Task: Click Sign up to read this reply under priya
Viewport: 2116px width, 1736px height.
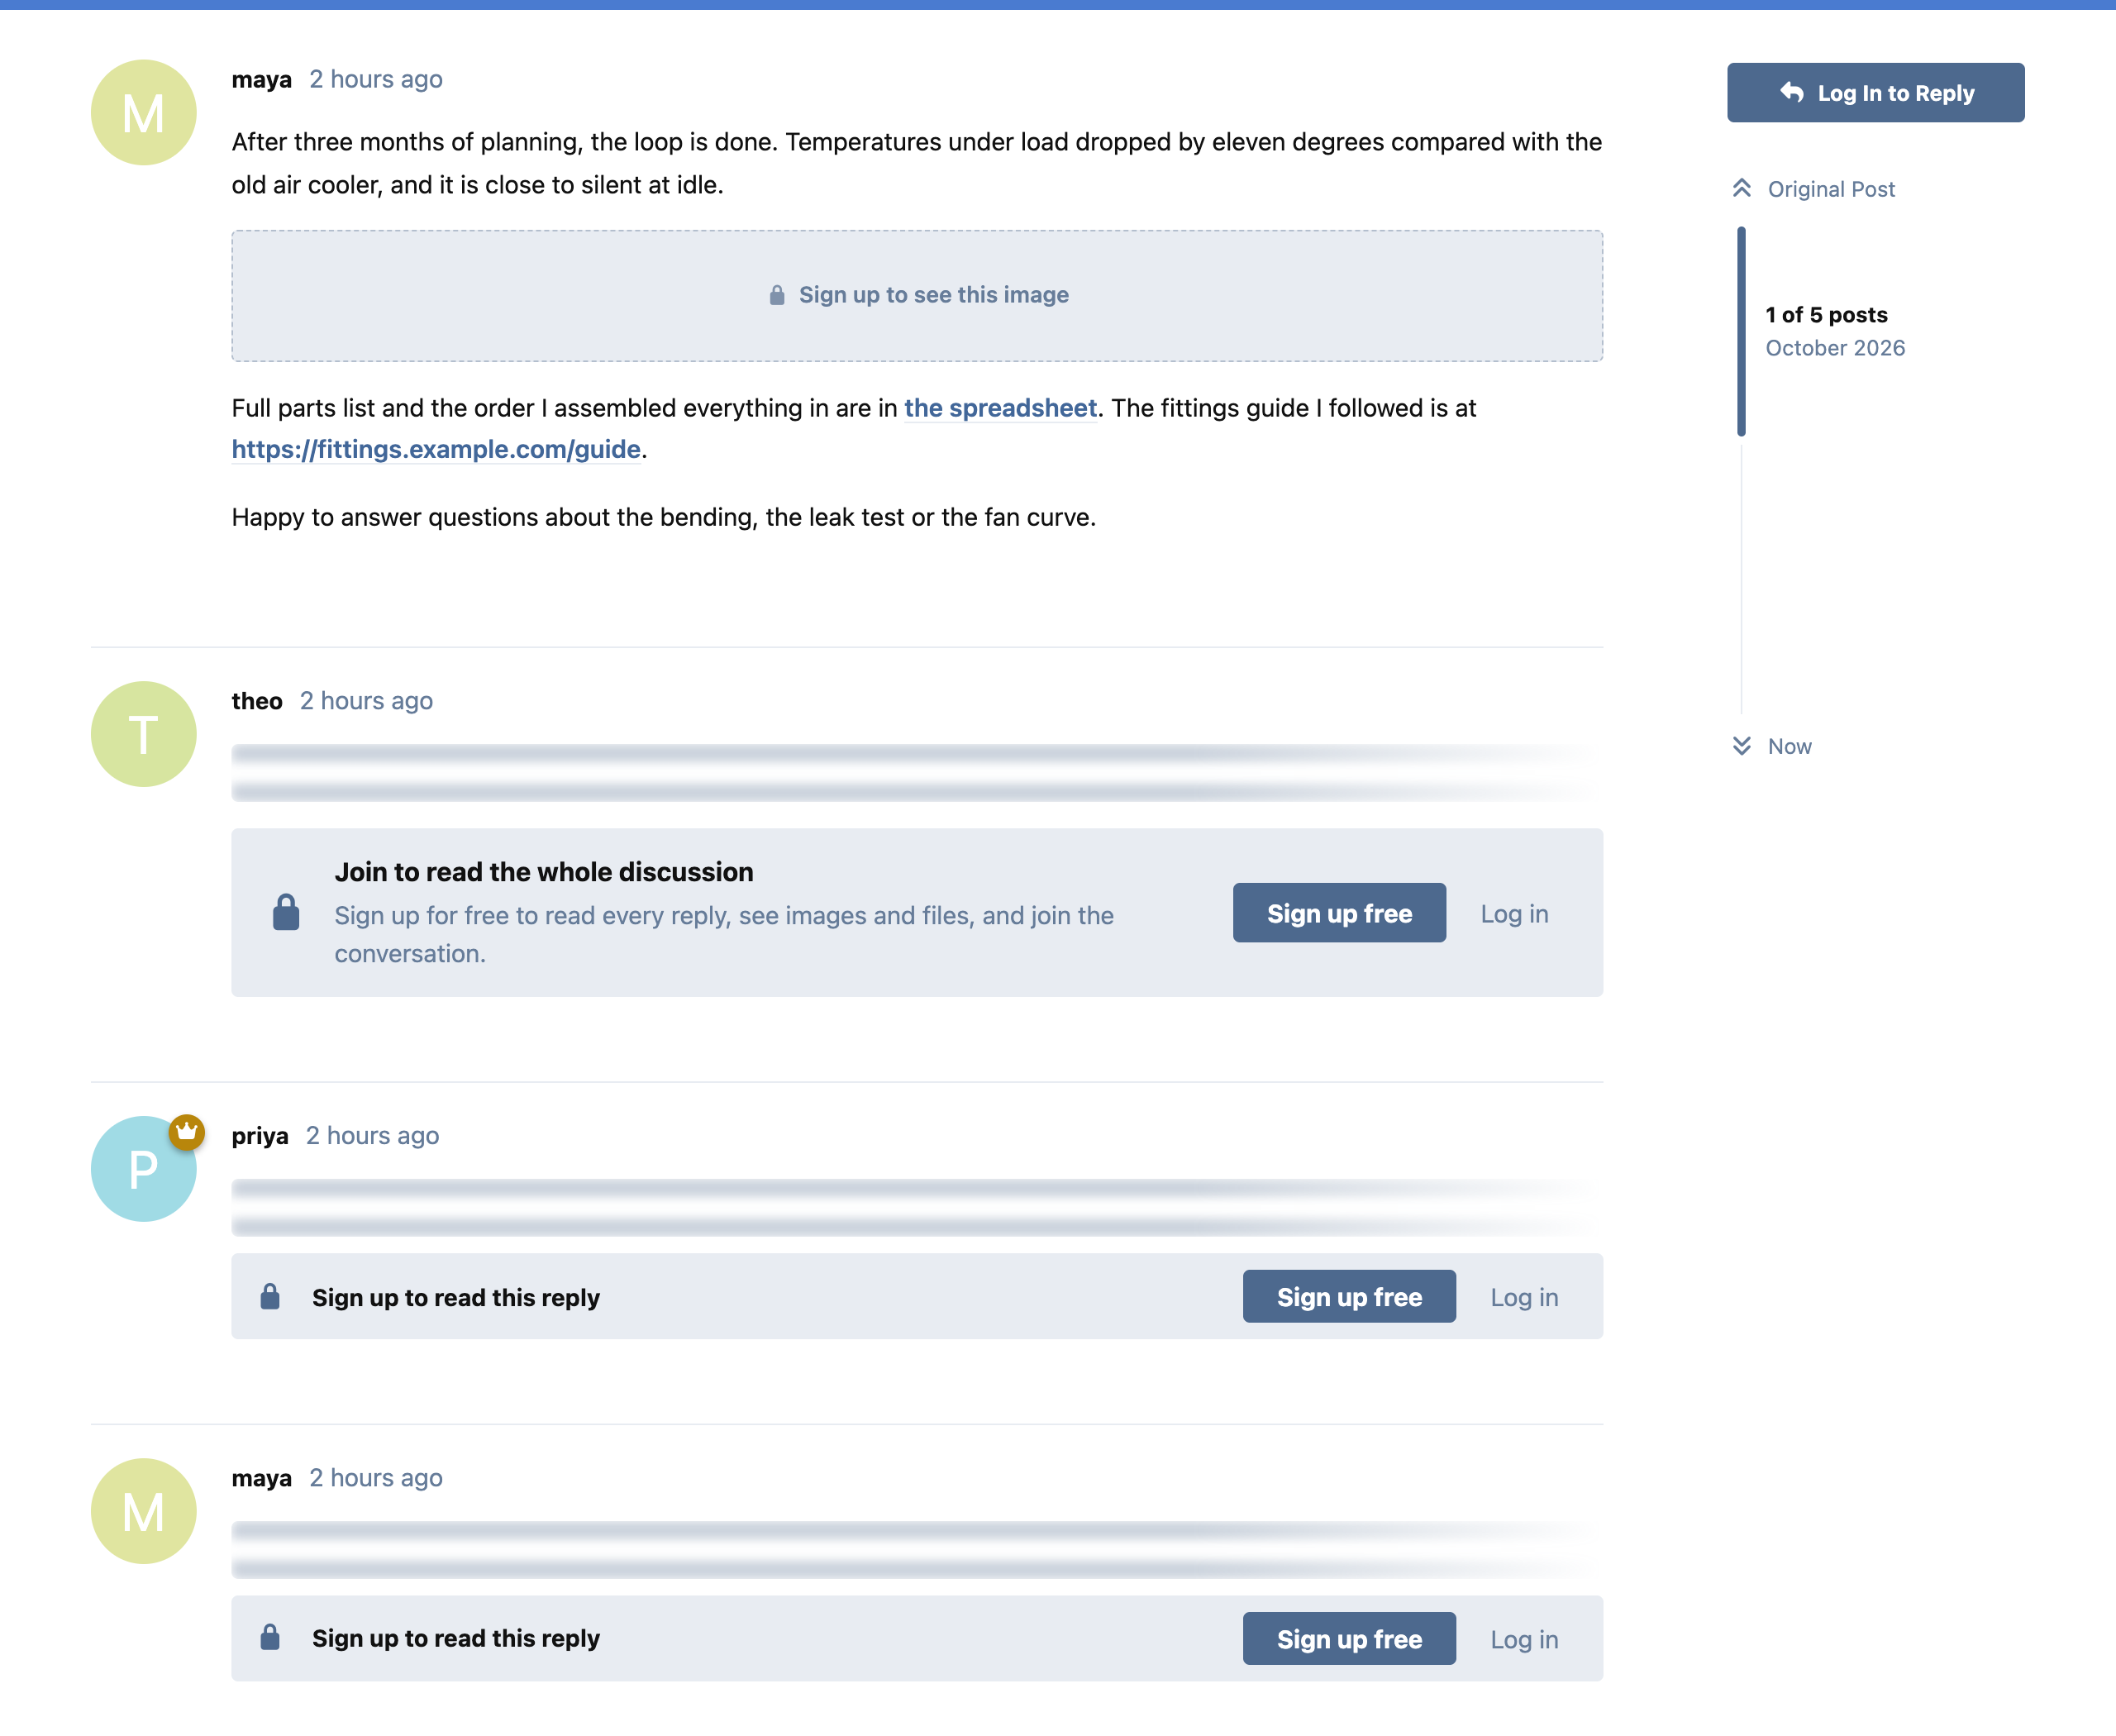Action: [456, 1298]
